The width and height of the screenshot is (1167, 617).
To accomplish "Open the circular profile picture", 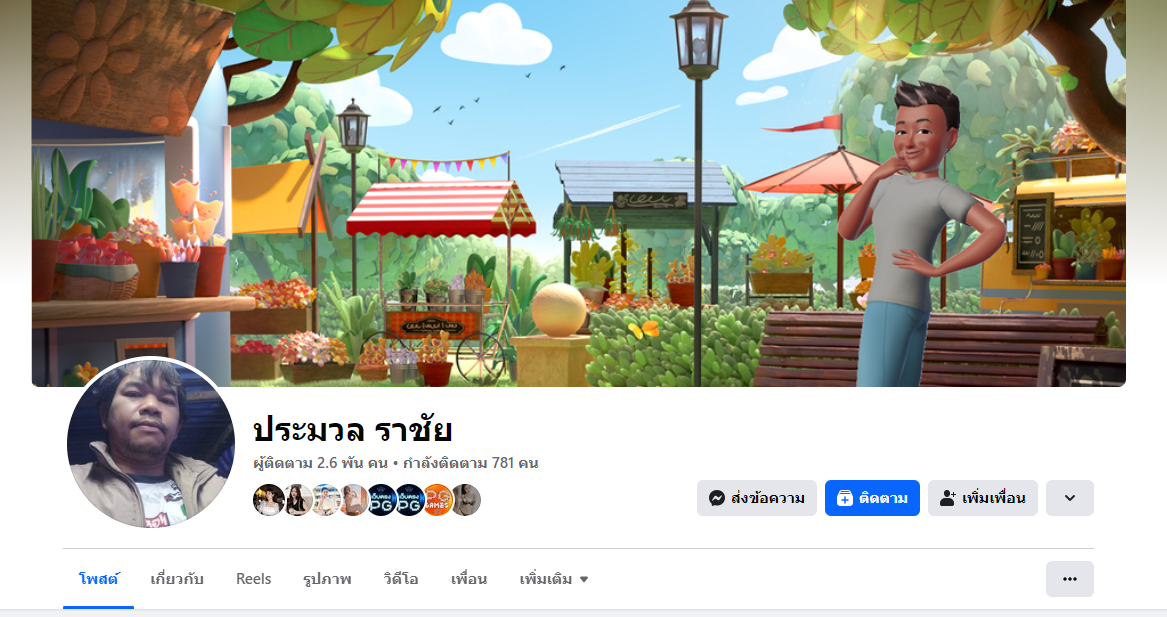I will point(151,443).
